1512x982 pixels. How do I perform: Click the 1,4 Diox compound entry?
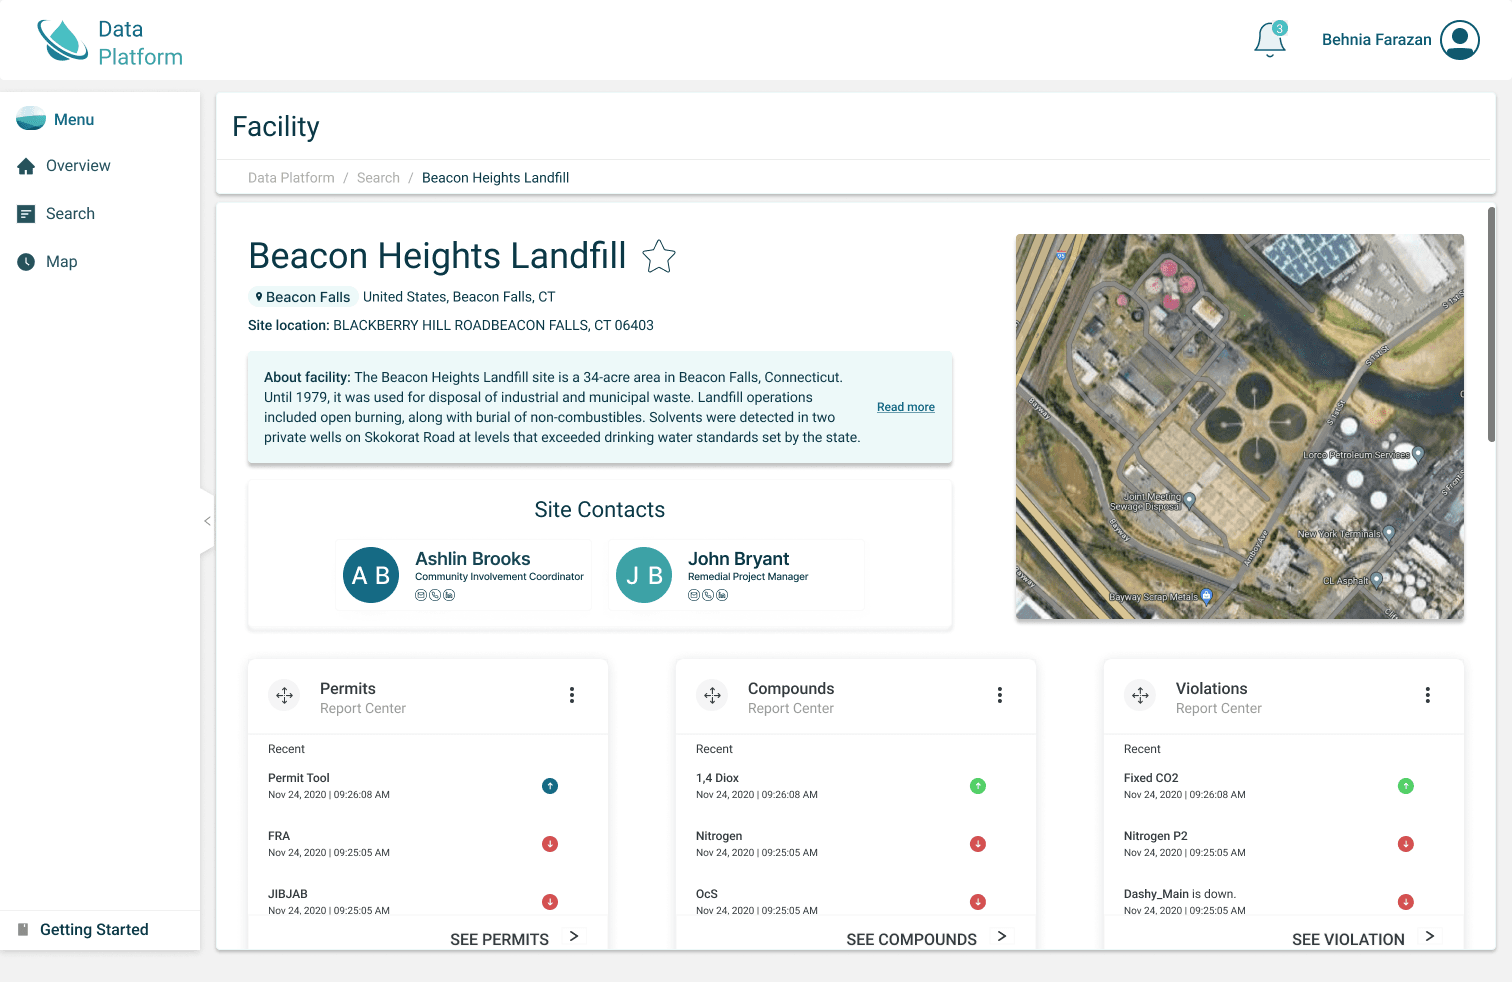(x=757, y=786)
